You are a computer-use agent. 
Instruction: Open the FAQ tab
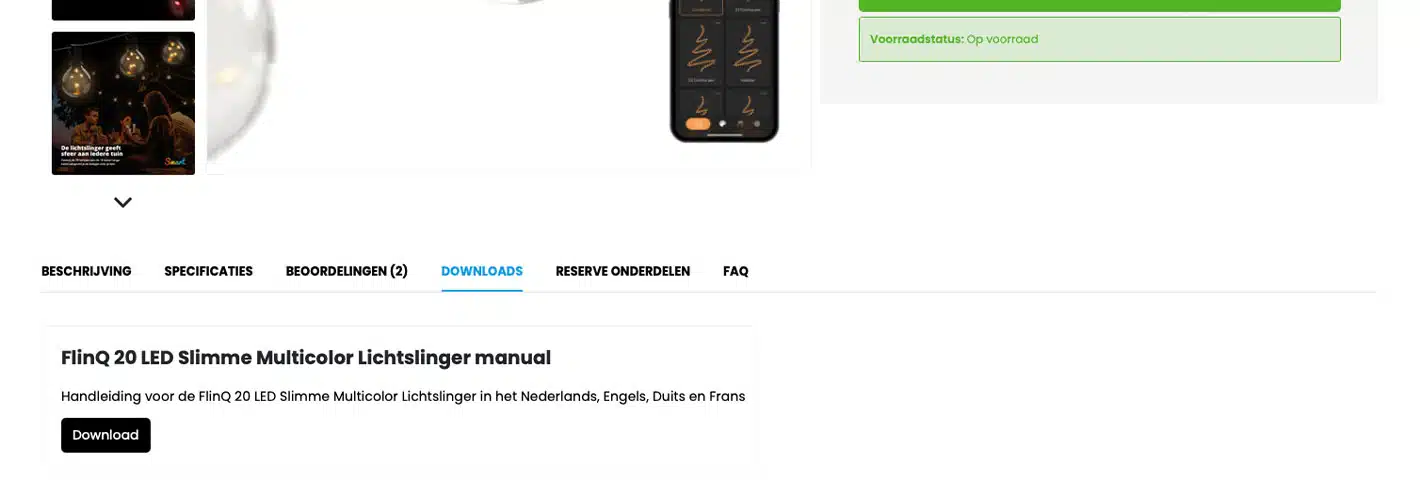click(736, 271)
